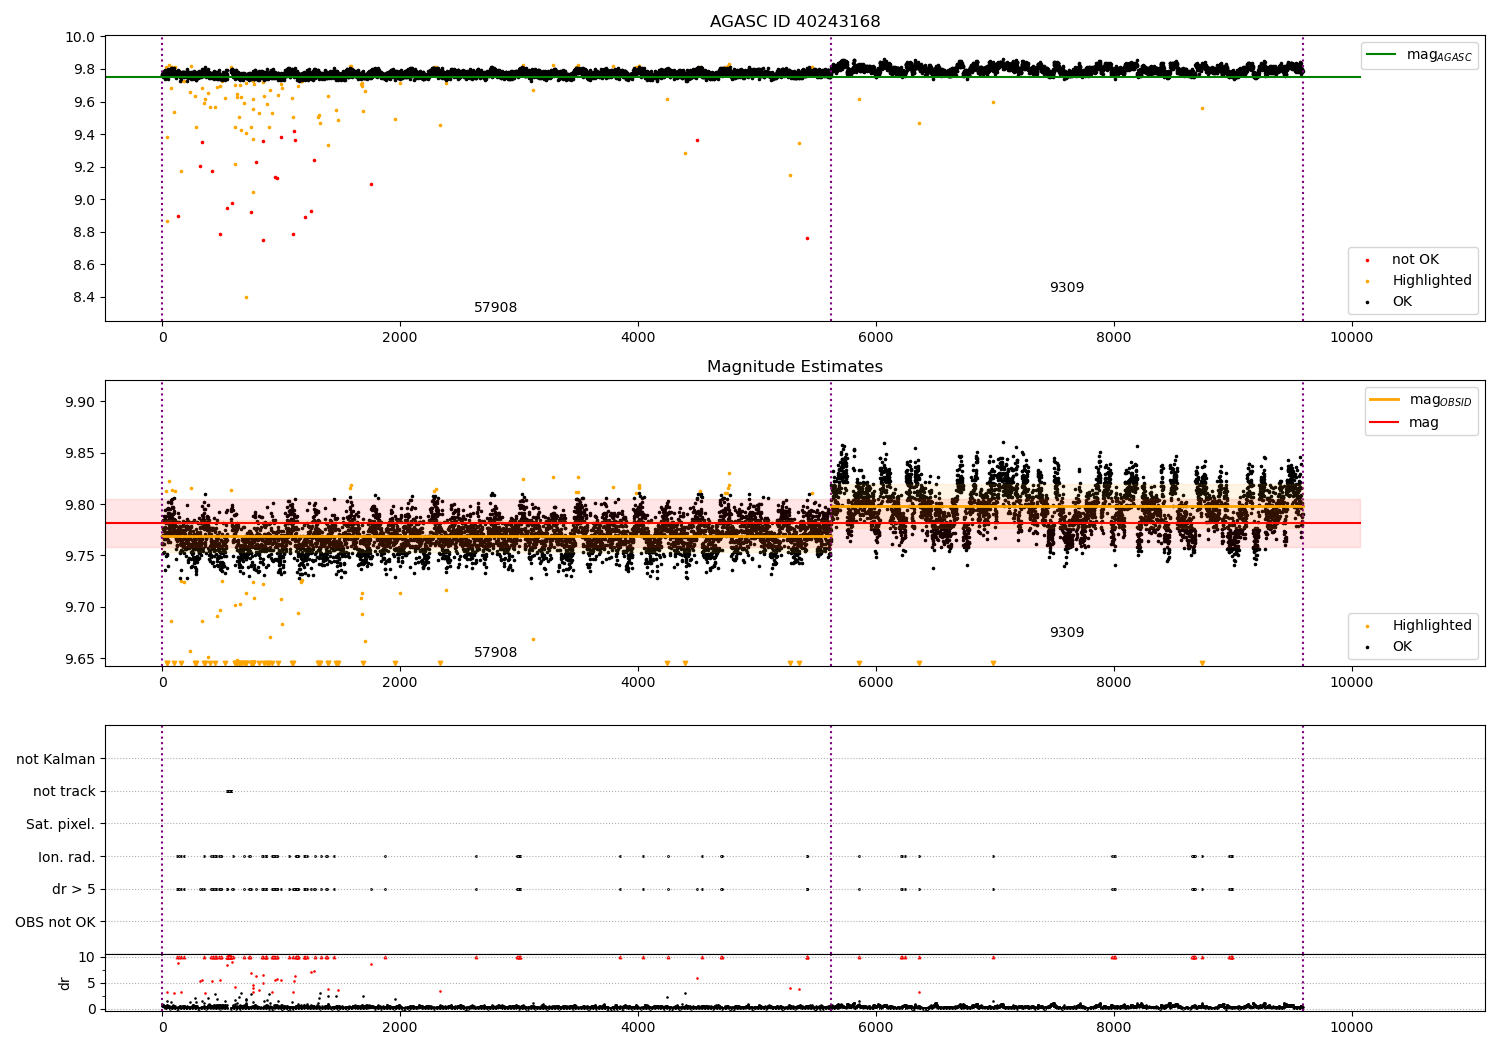Click the '9.90' y-axis tick in middle plot
Viewport: 1500px width, 1050px height.
[x=82, y=402]
